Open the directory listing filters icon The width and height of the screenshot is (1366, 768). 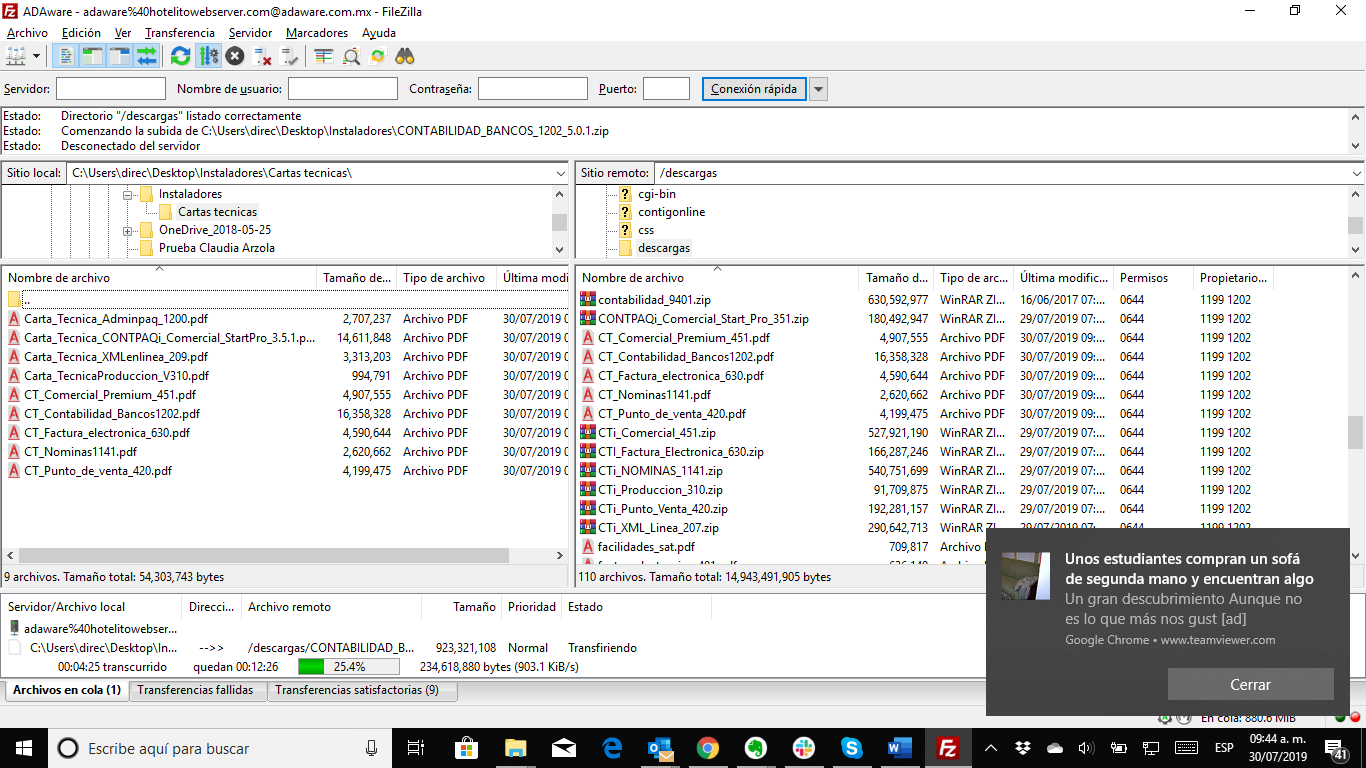pyautogui.click(x=324, y=56)
